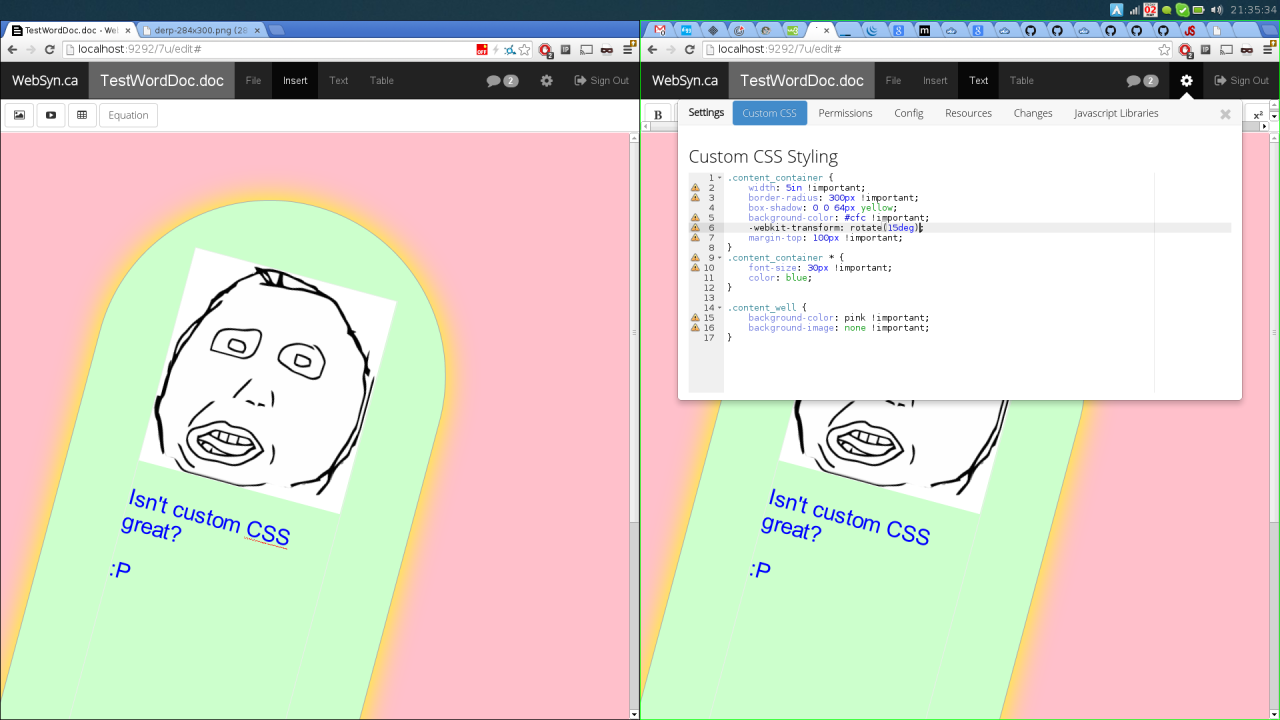
Task: Open the Chrome menu in right browser
Action: pos(1270,48)
